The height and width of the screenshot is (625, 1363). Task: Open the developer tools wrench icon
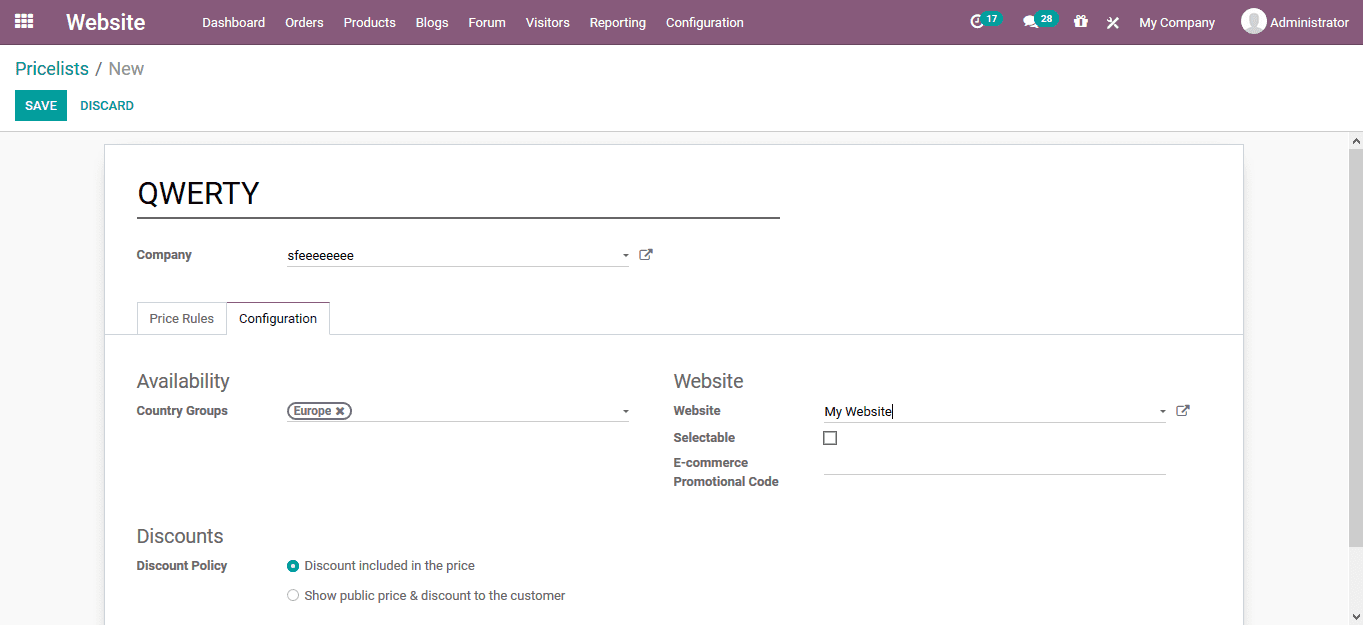[1112, 21]
